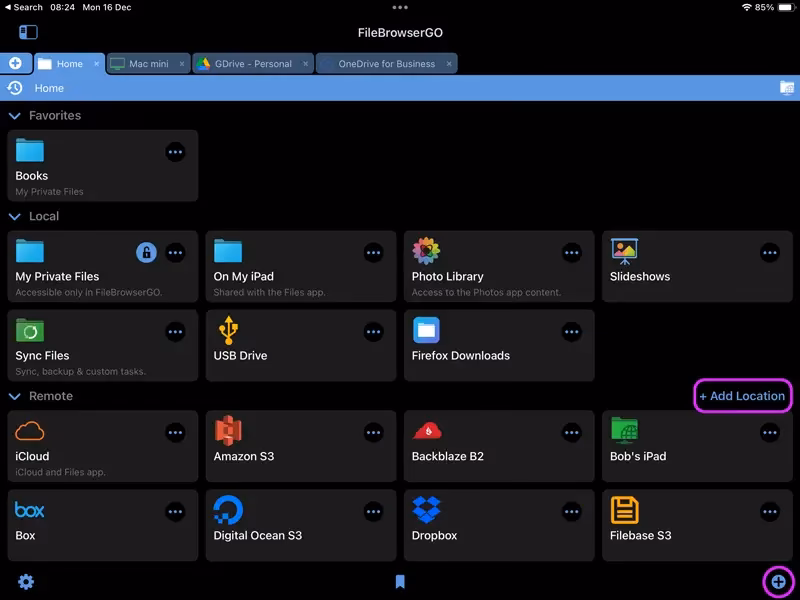Tap the circled plus add button

point(778,581)
